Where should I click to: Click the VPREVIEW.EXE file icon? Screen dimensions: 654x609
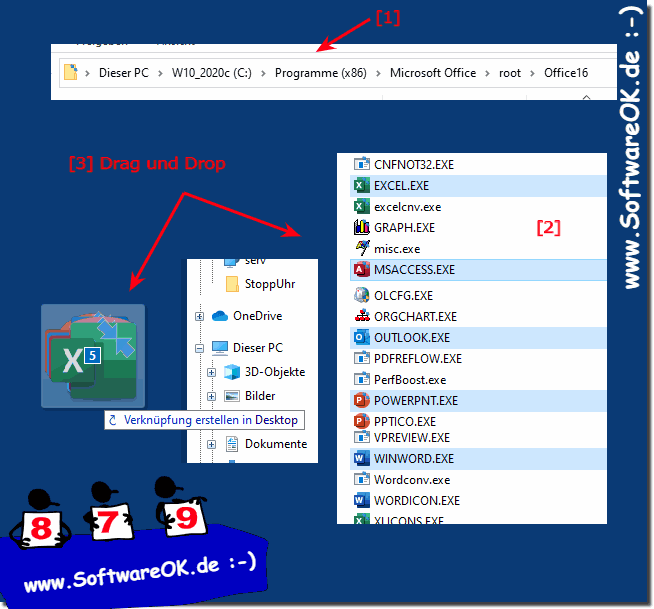pos(362,437)
